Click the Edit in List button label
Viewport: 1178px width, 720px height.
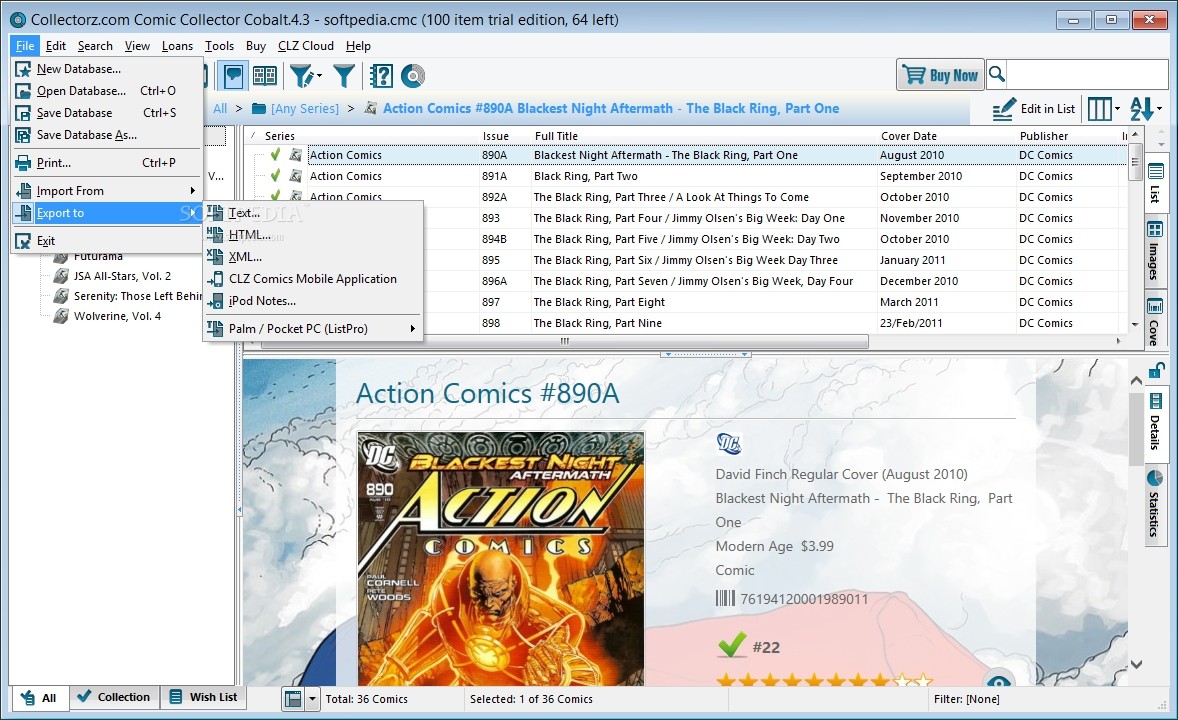click(x=1047, y=109)
